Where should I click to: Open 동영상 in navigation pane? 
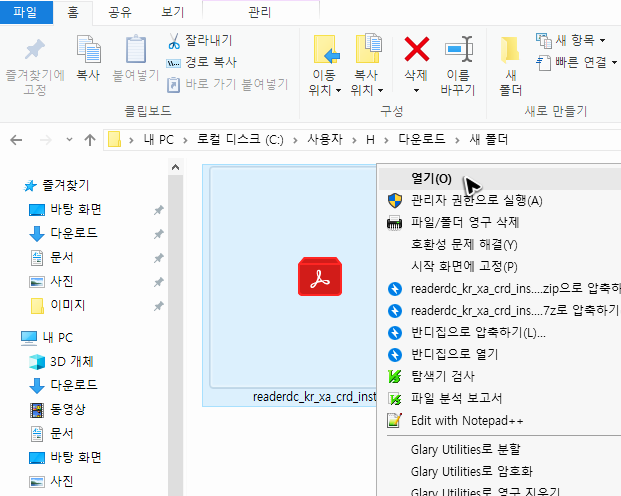pos(58,410)
